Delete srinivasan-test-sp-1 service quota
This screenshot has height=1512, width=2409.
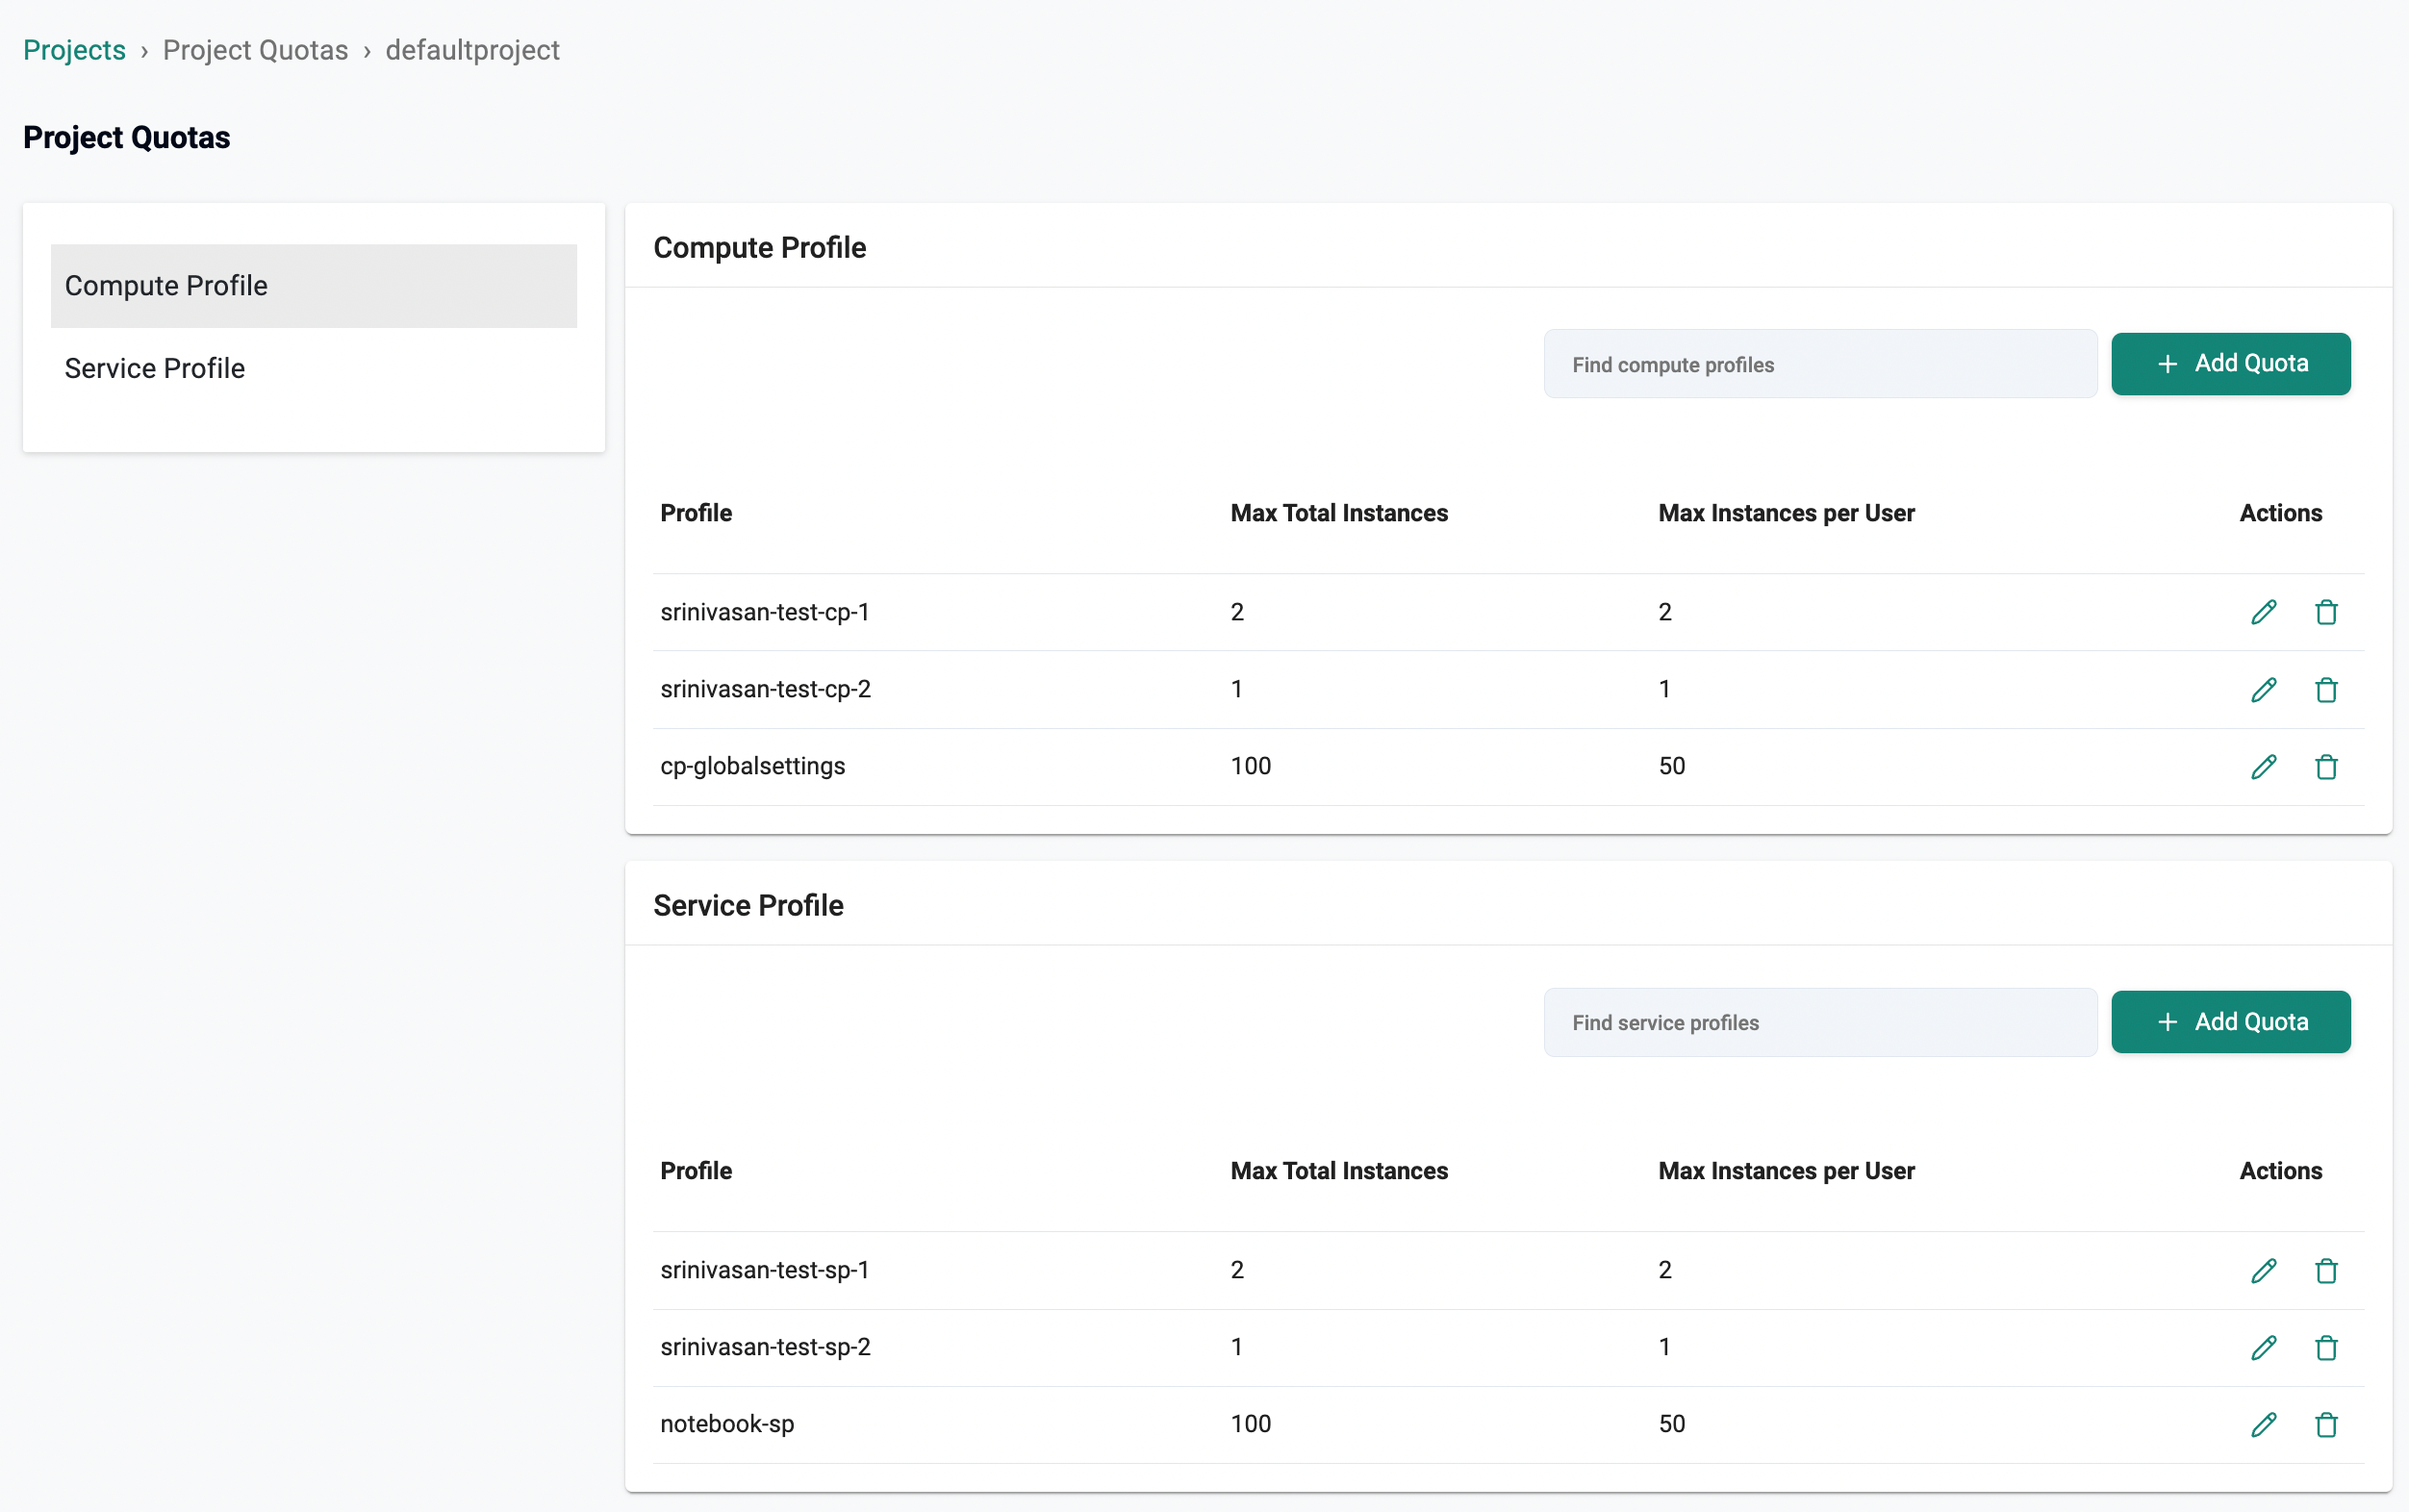click(2326, 1270)
